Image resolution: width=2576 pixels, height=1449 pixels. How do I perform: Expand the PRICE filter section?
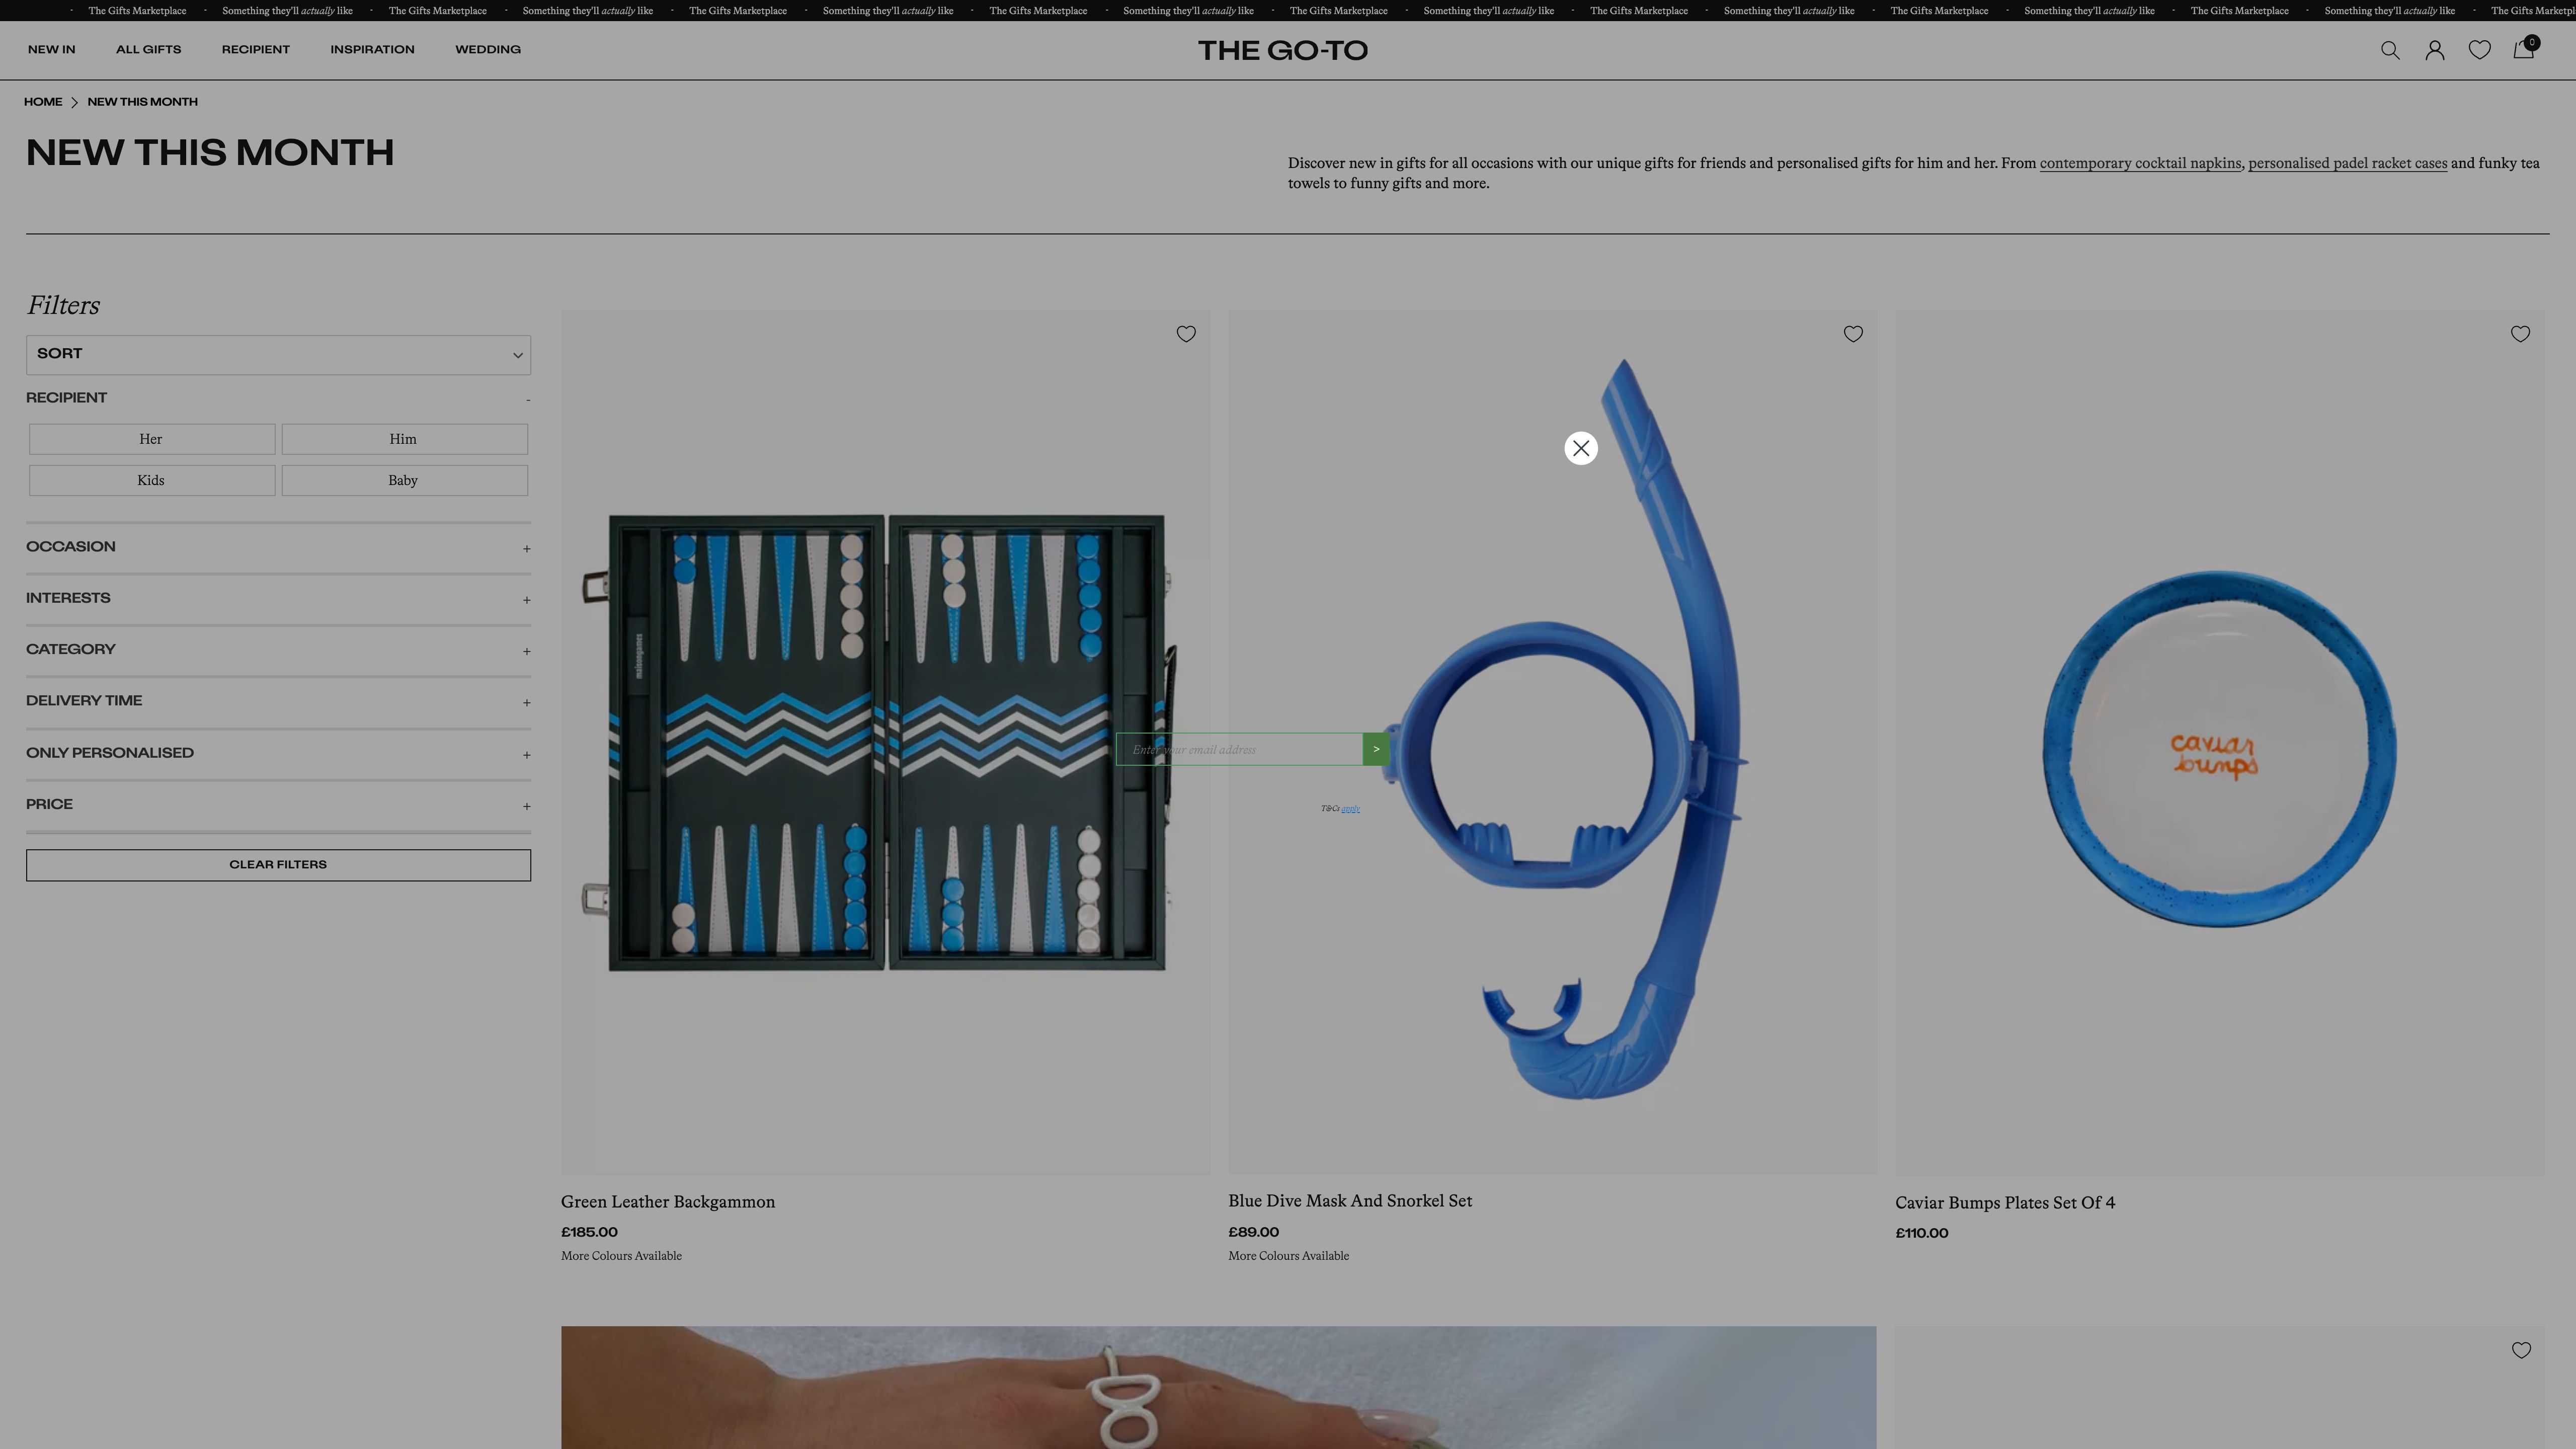pos(278,804)
